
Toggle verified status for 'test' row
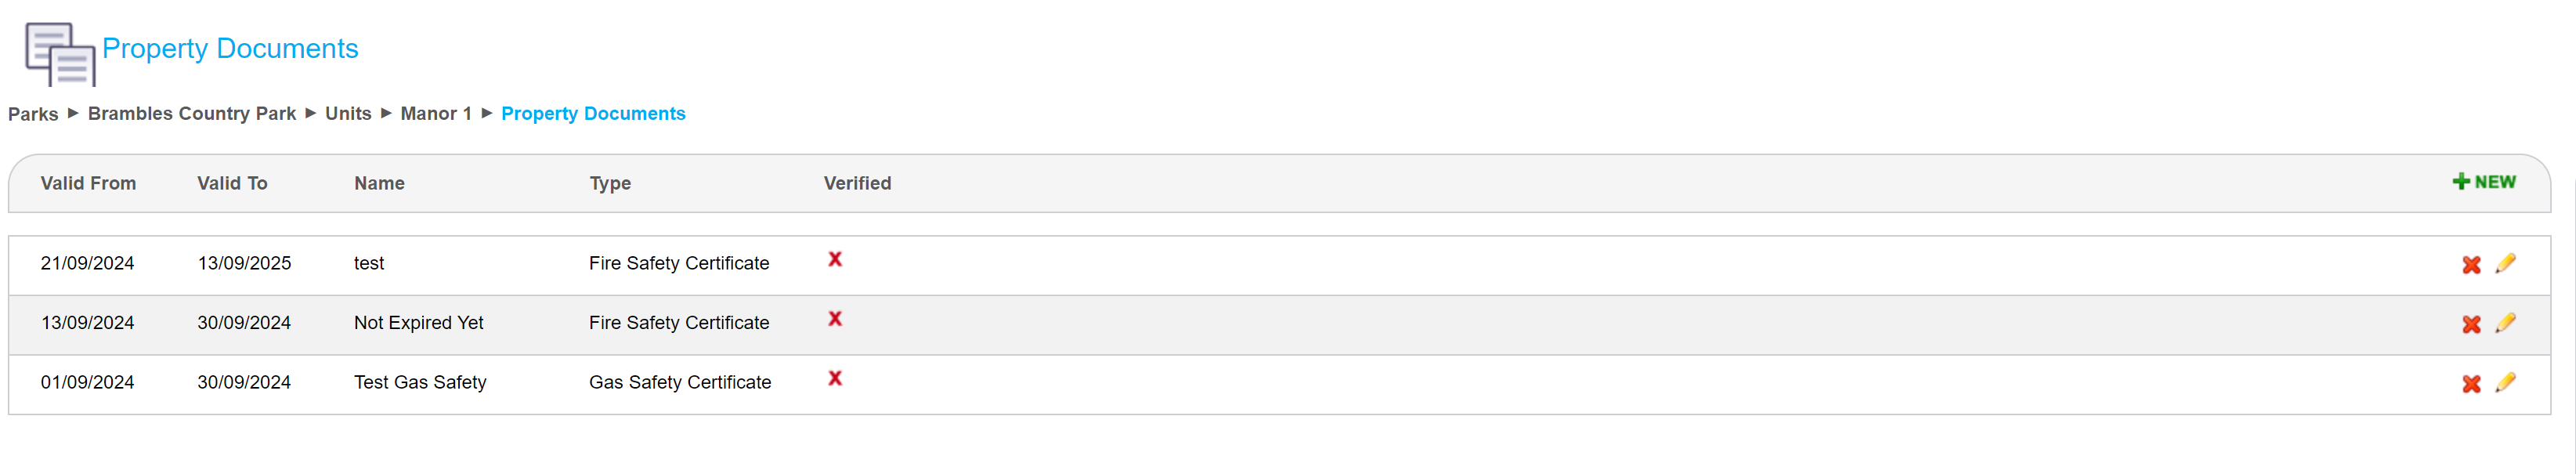(834, 259)
